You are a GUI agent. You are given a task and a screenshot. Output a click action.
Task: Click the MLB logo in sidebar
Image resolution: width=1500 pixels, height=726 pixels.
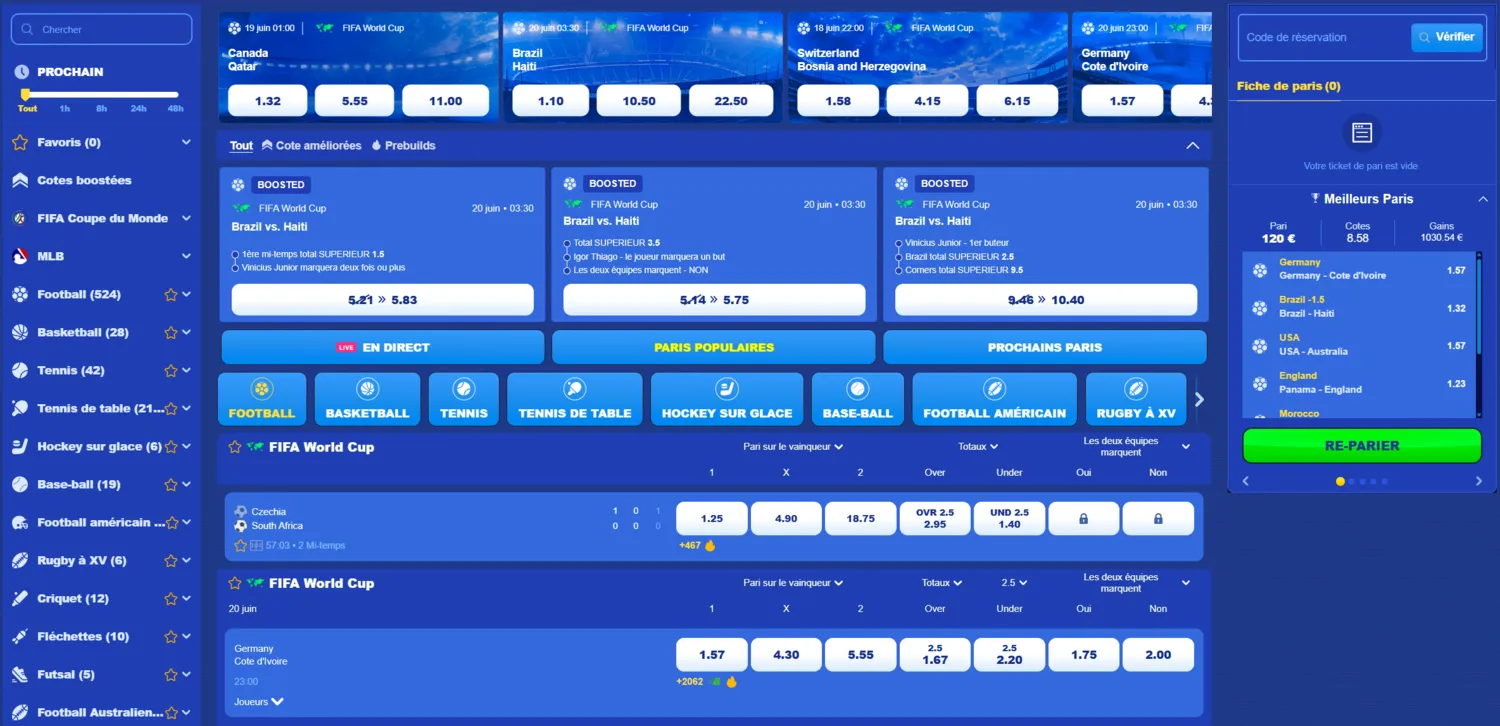[20, 257]
